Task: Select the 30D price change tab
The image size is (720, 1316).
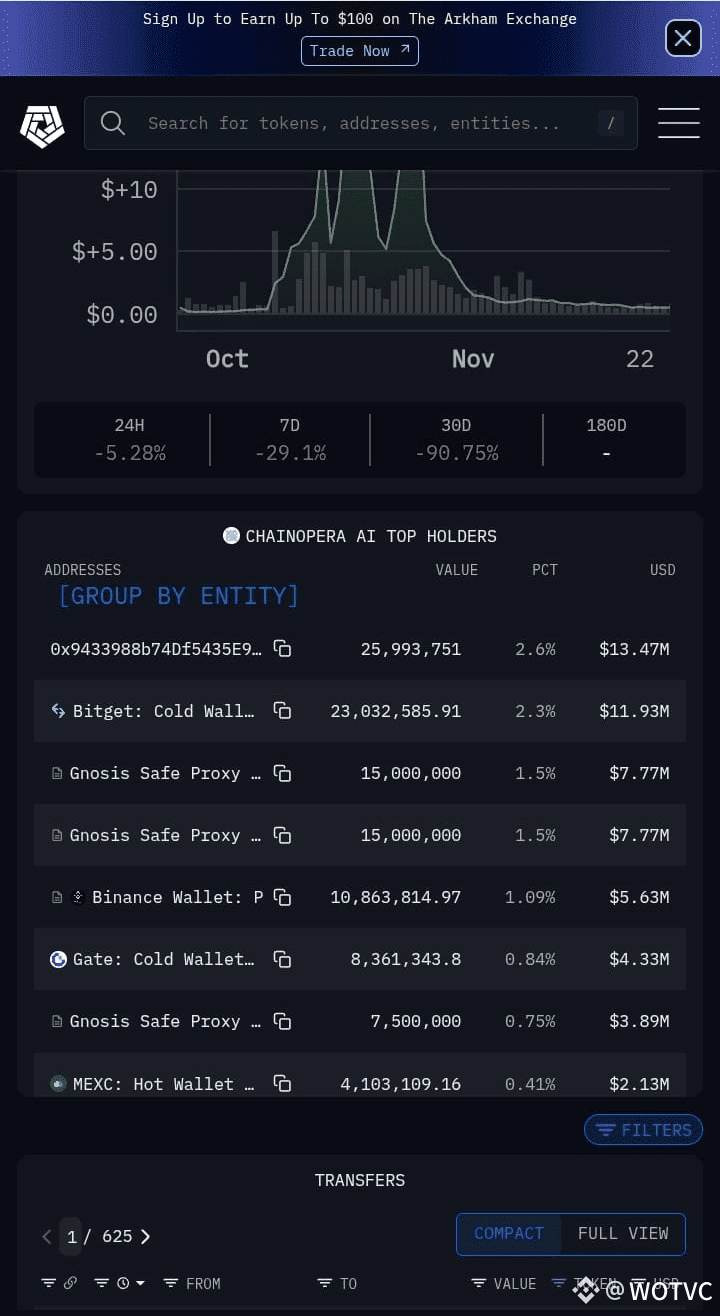Action: tap(456, 439)
